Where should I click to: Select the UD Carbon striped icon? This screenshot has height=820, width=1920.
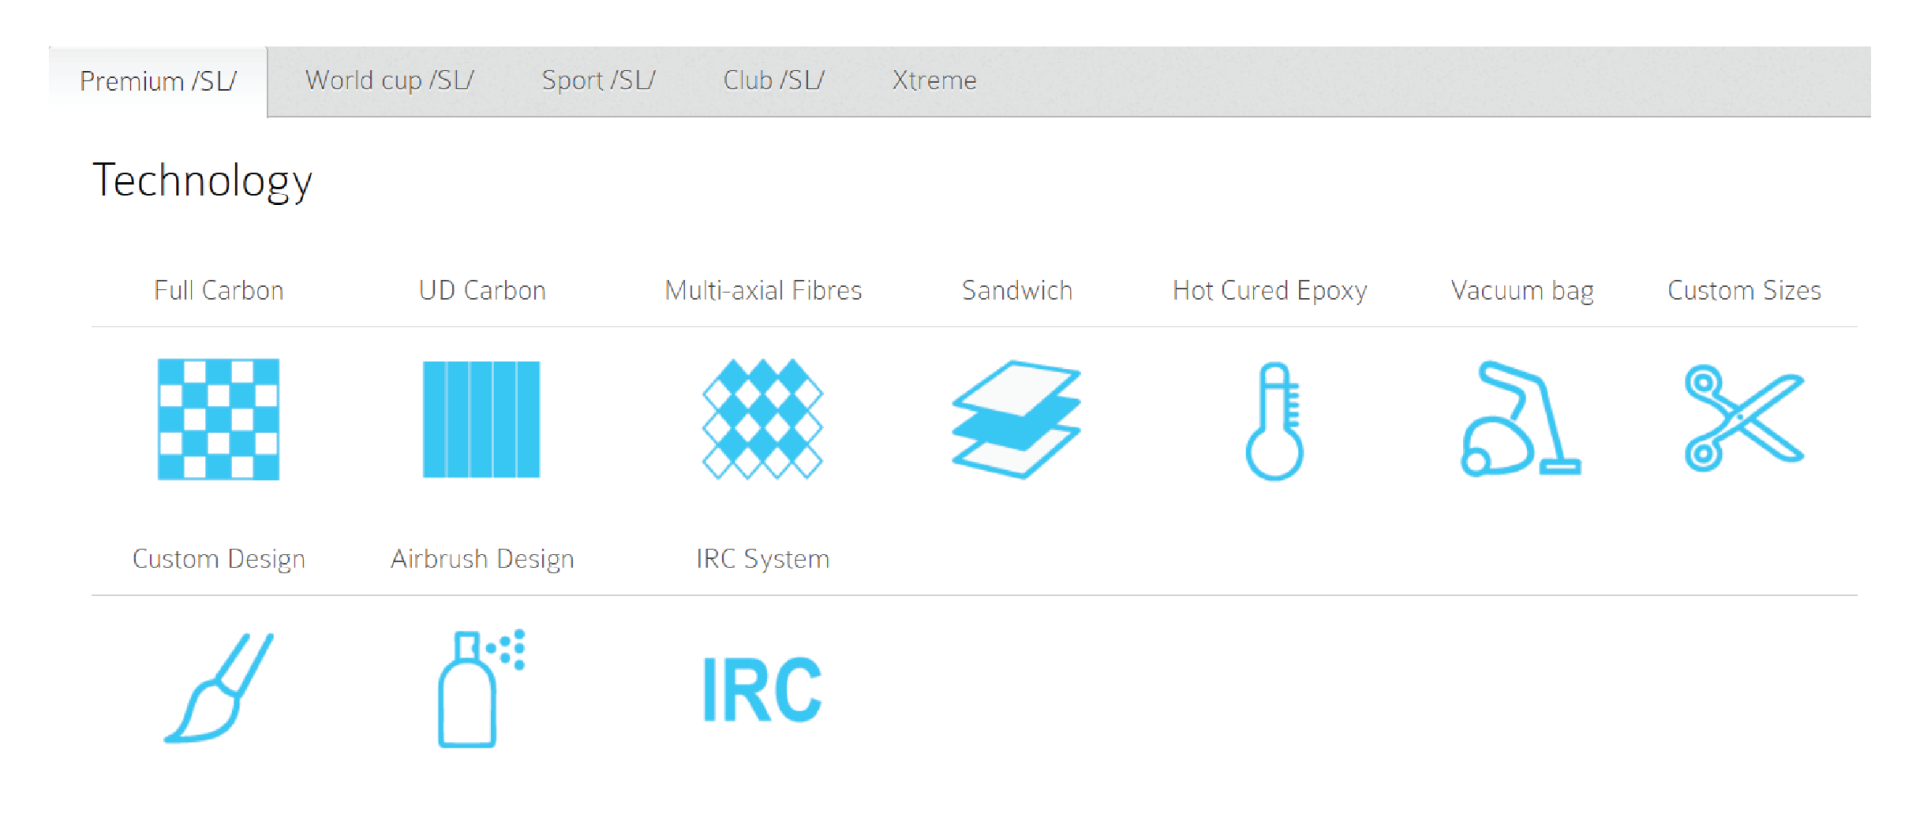pos(481,419)
